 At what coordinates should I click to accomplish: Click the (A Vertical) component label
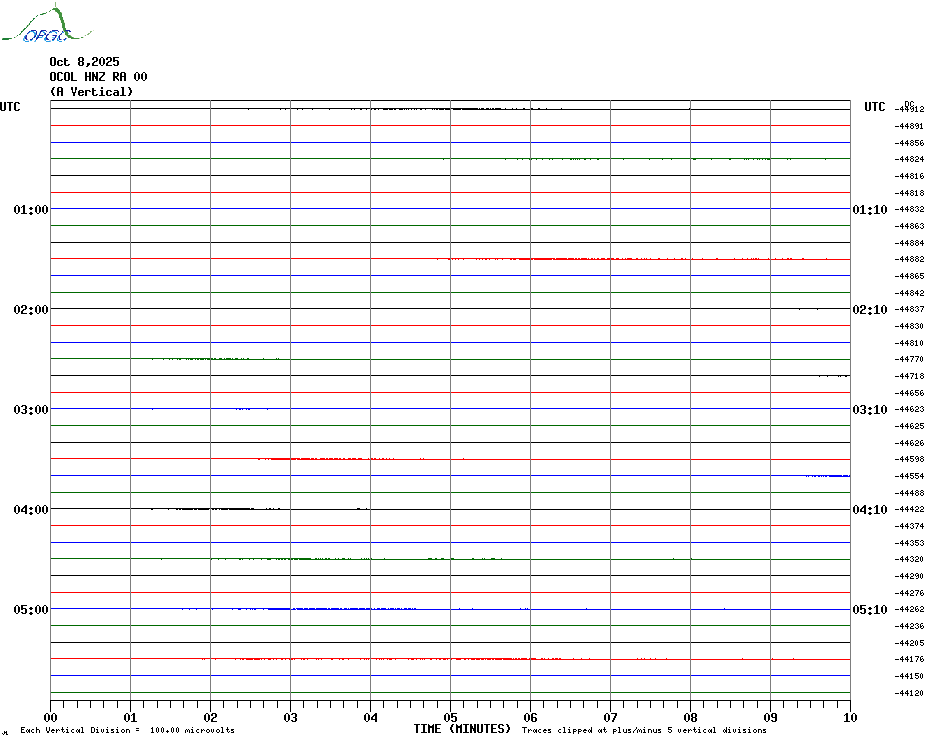tap(91, 92)
